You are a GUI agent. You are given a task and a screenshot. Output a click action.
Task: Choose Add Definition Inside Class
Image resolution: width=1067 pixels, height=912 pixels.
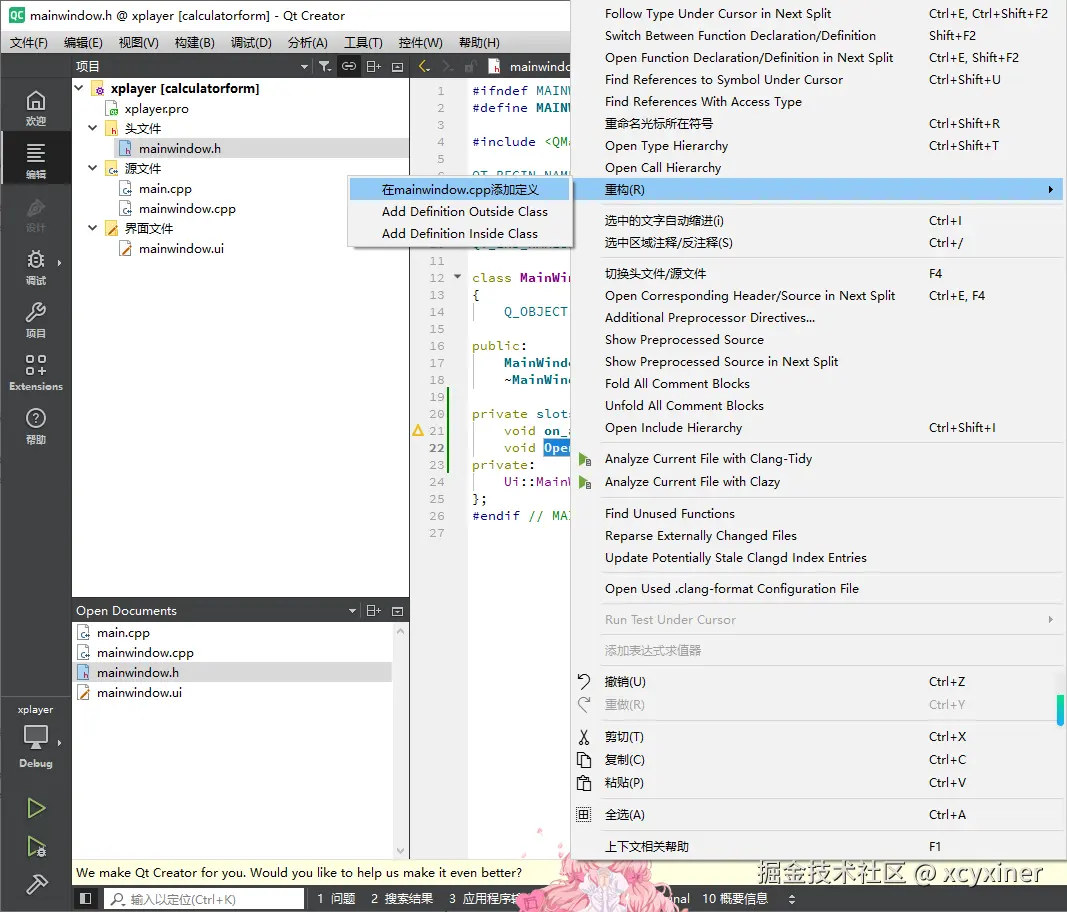459,233
